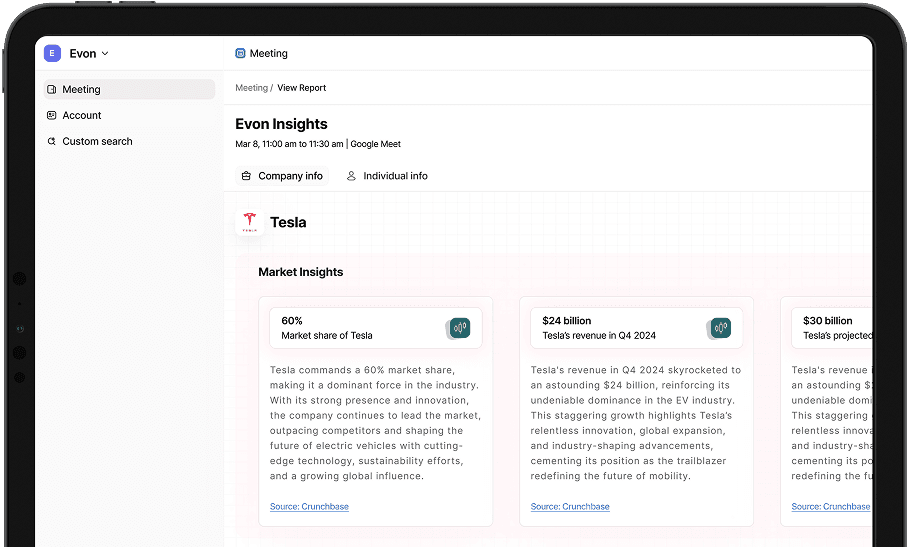Viewport: 907px width, 547px height.
Task: Click the Meeting title in the top header
Action: pos(268,53)
